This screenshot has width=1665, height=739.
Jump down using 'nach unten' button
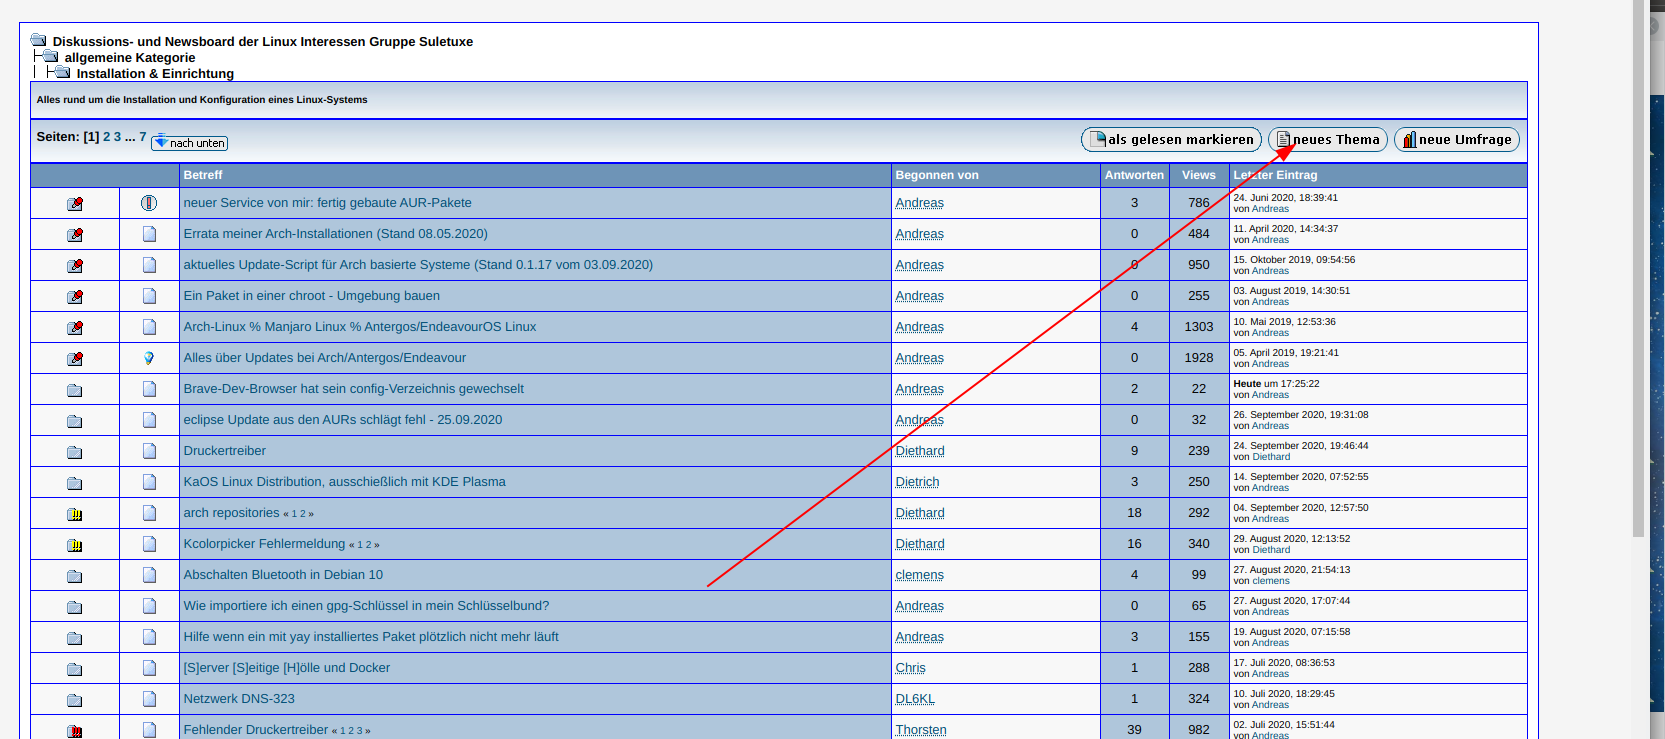(x=189, y=143)
